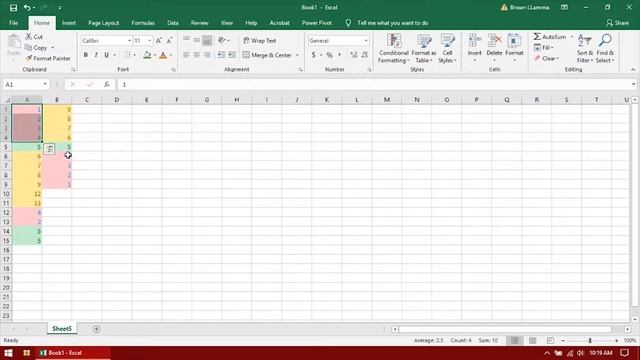The height and width of the screenshot is (360, 640).
Task: Click the Cut scissors icon
Action: (29, 37)
